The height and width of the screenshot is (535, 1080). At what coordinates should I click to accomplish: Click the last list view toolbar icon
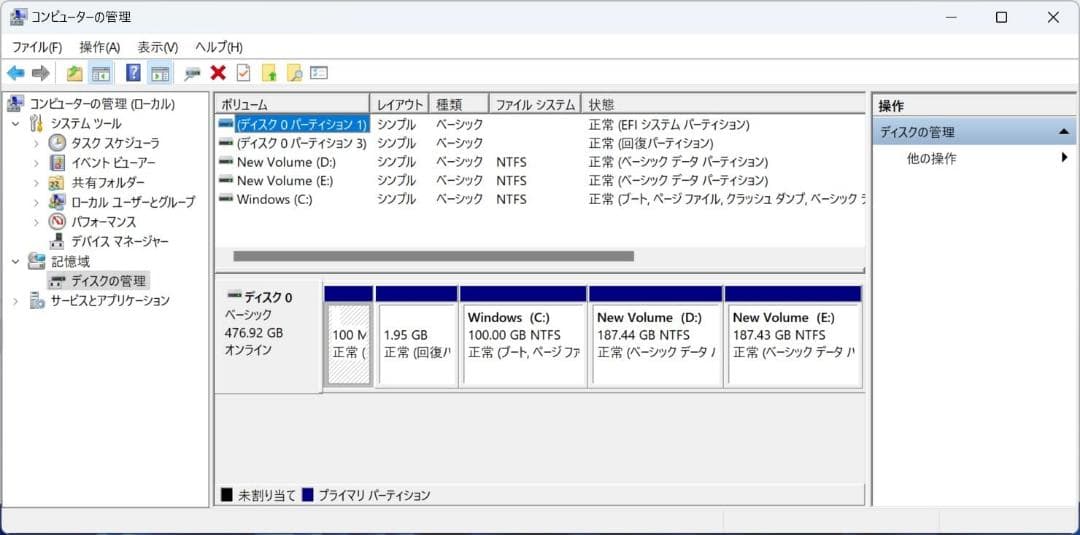coord(319,73)
